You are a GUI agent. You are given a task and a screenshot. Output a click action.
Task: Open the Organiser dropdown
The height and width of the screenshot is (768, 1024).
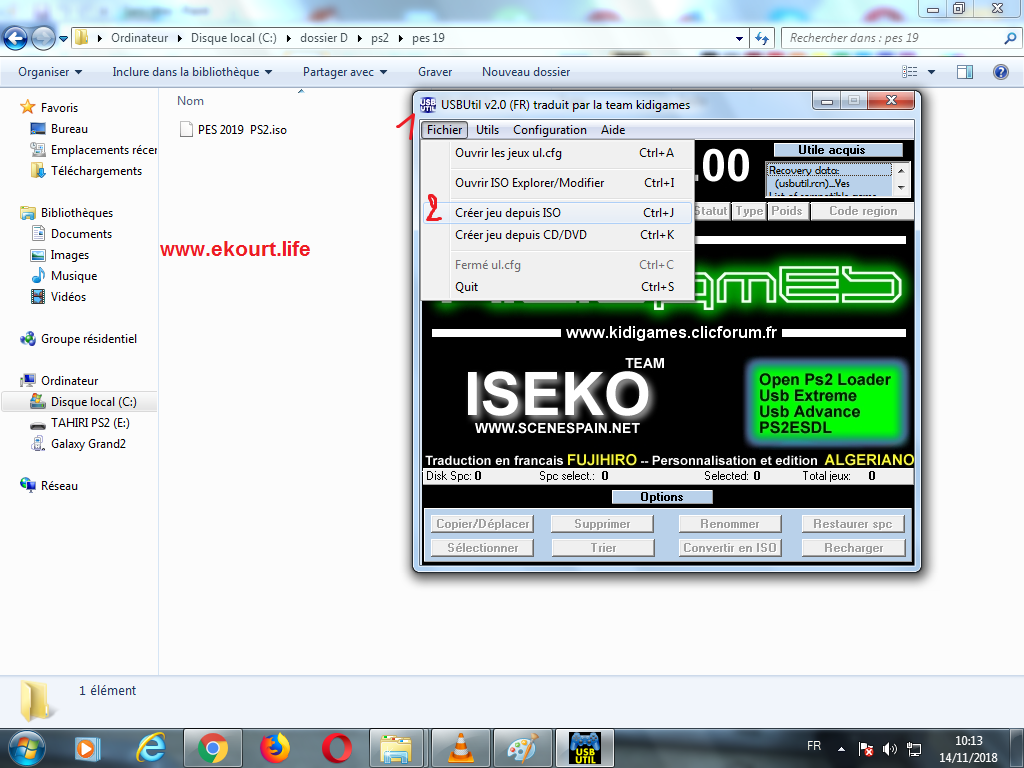coord(50,72)
